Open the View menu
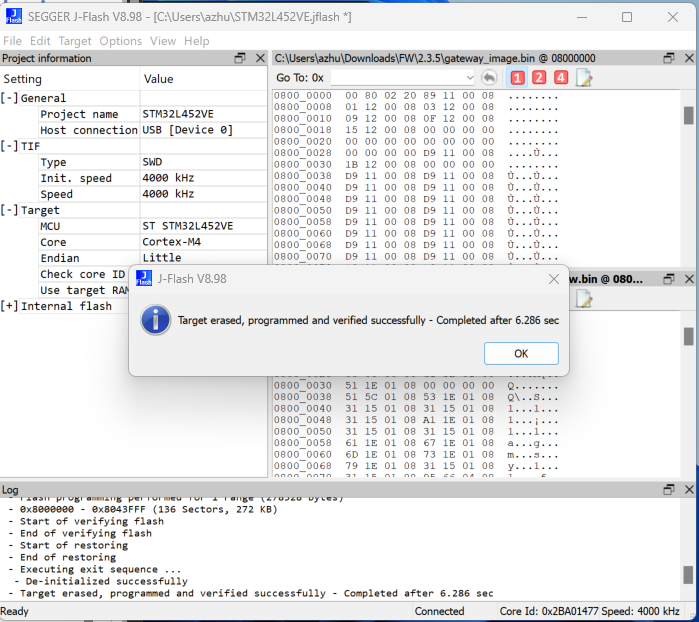The height and width of the screenshot is (622, 699). pos(163,41)
